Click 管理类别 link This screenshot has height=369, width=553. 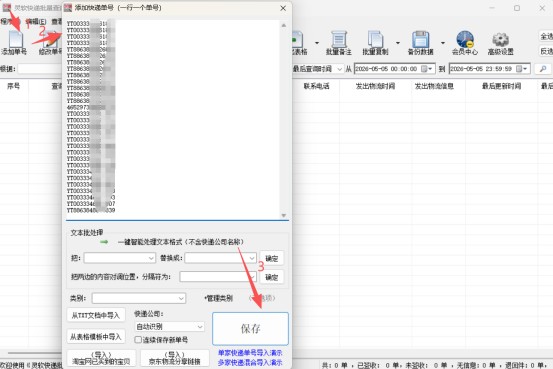coord(219,298)
